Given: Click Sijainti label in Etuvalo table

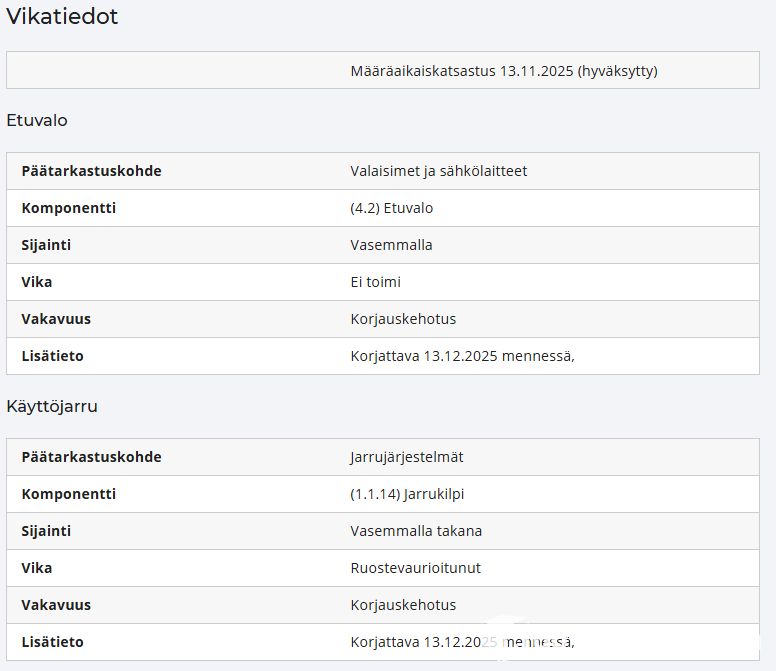Looking at the screenshot, I should [46, 245].
